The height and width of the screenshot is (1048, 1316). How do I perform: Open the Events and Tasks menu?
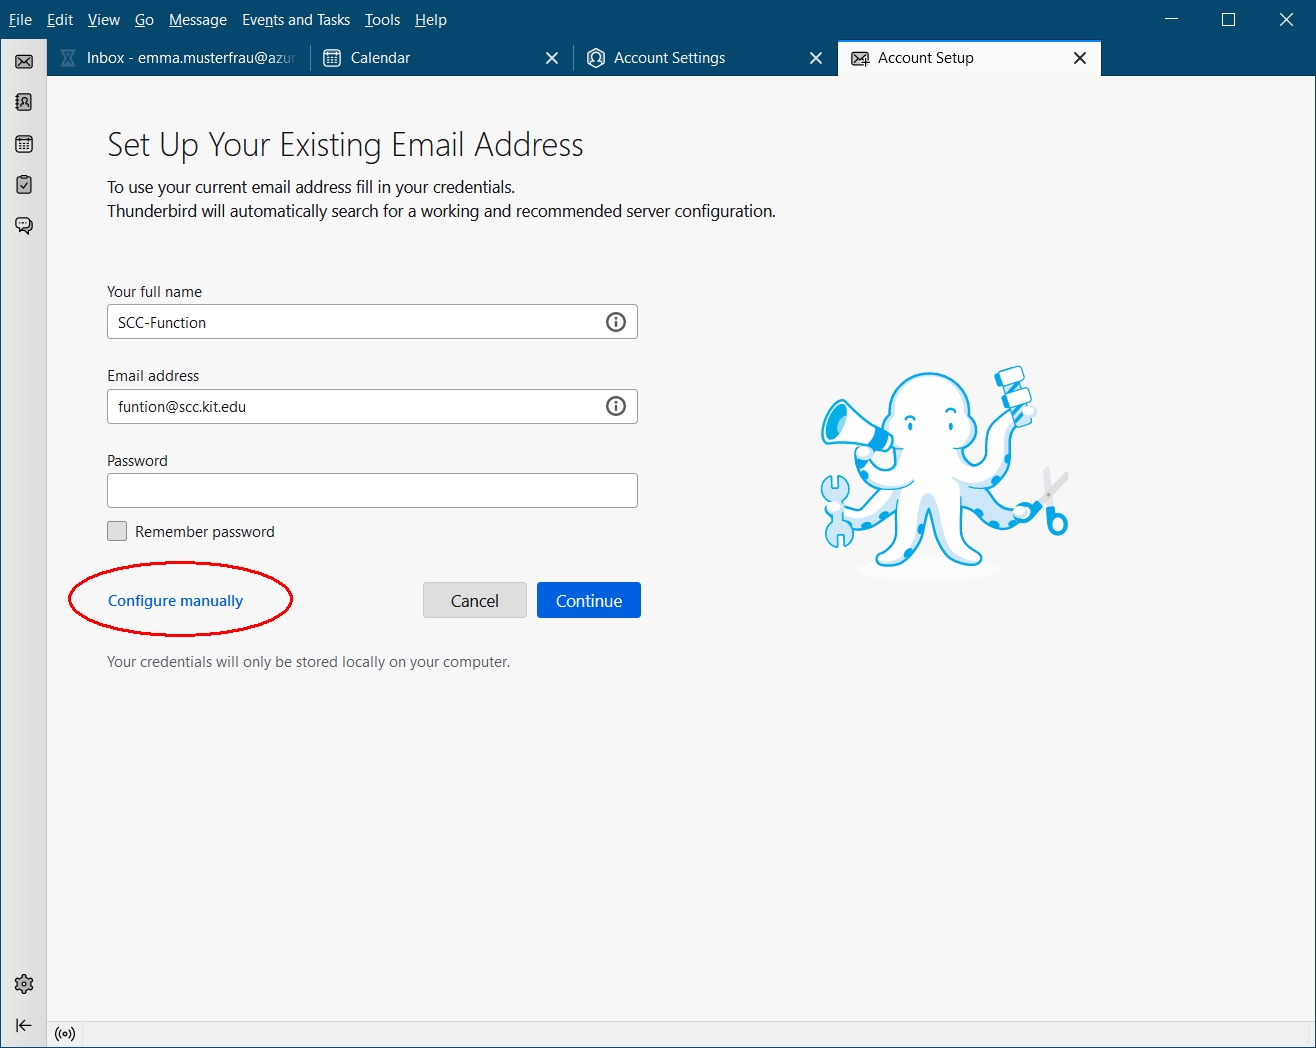click(295, 20)
